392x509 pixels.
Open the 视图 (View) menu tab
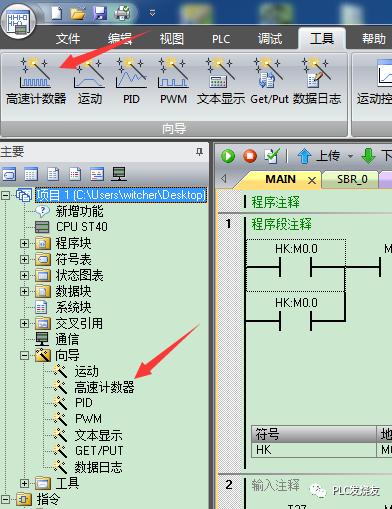click(172, 39)
